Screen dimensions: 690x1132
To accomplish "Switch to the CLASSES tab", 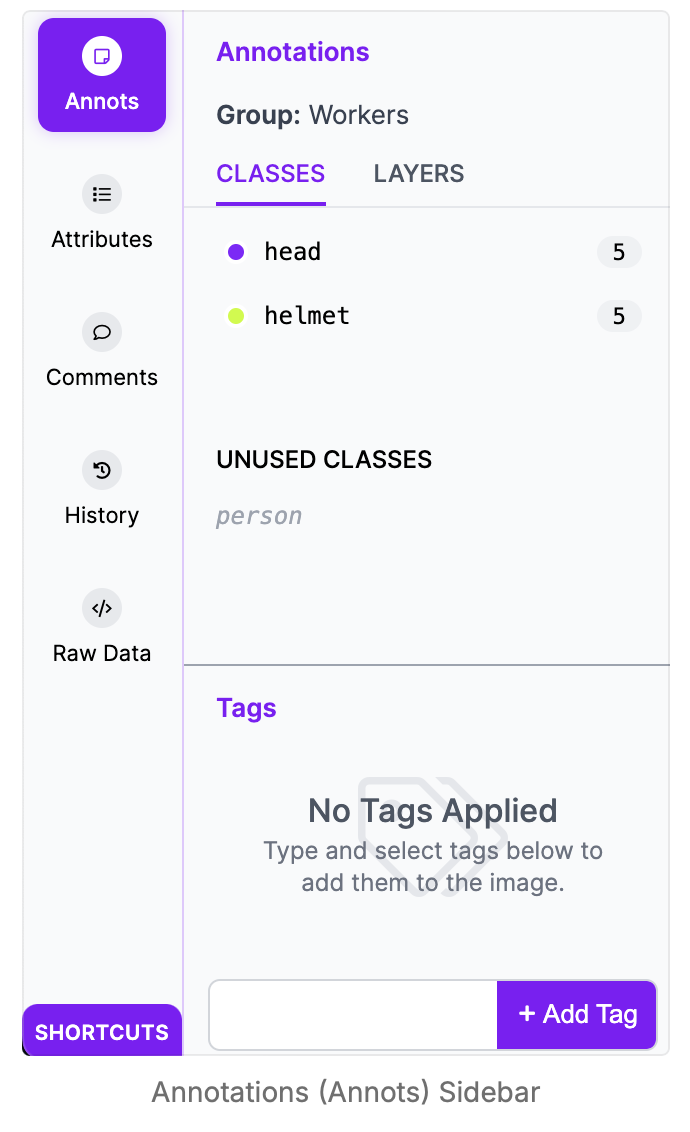I will click(x=271, y=174).
